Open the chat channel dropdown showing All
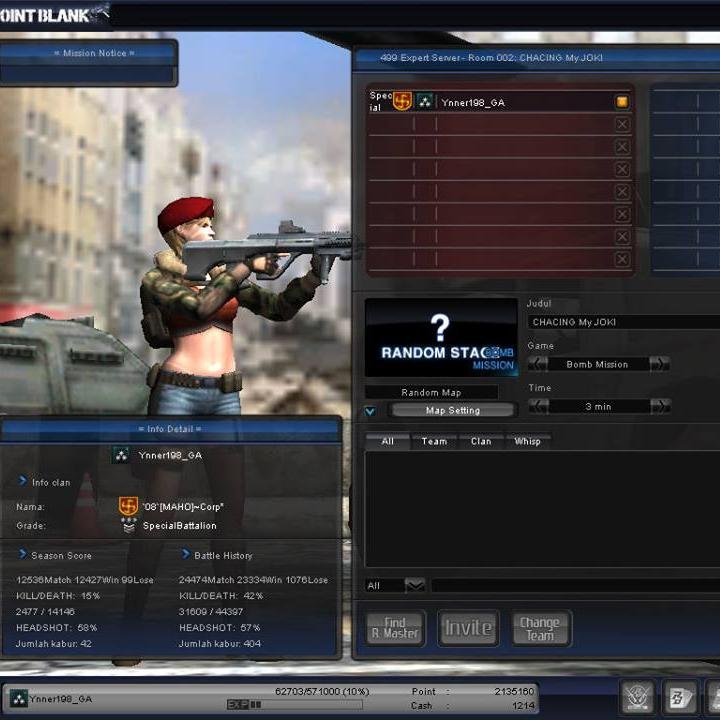The width and height of the screenshot is (720, 720). pos(415,585)
